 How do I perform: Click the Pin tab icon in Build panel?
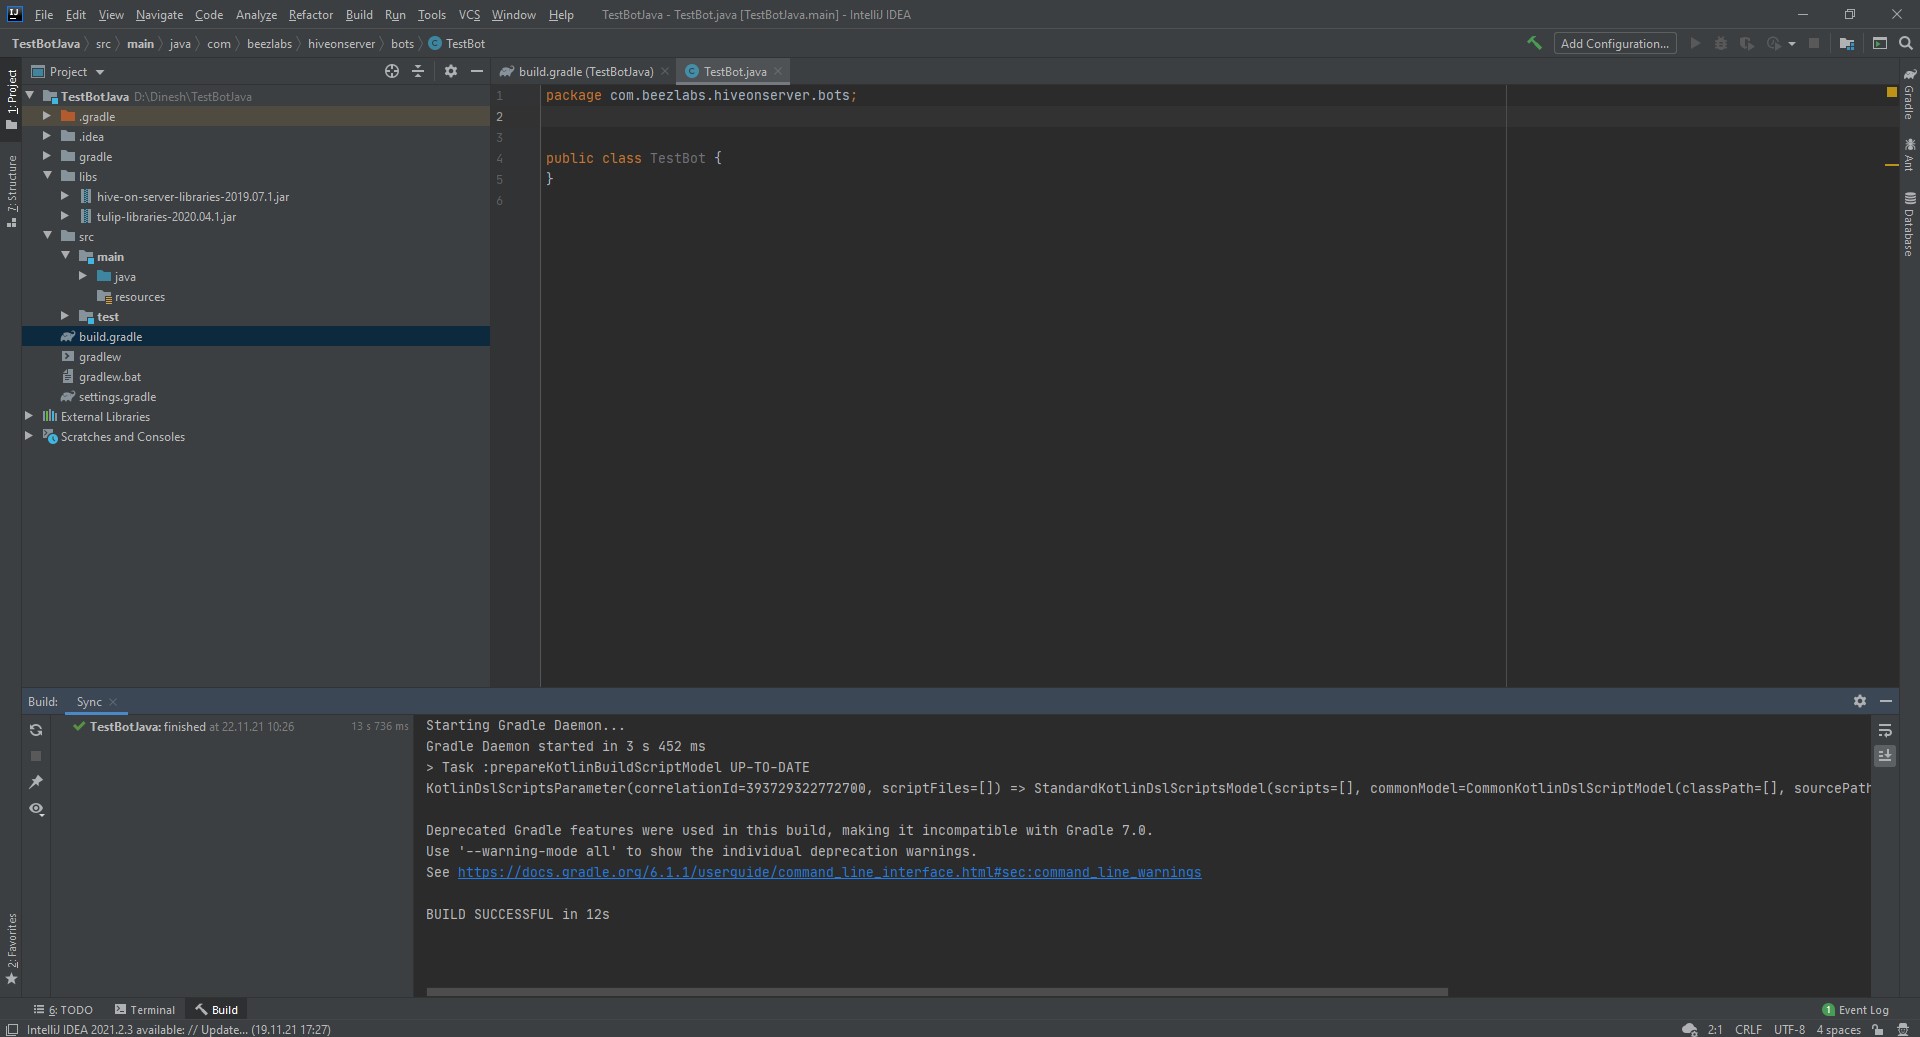pyautogui.click(x=36, y=782)
